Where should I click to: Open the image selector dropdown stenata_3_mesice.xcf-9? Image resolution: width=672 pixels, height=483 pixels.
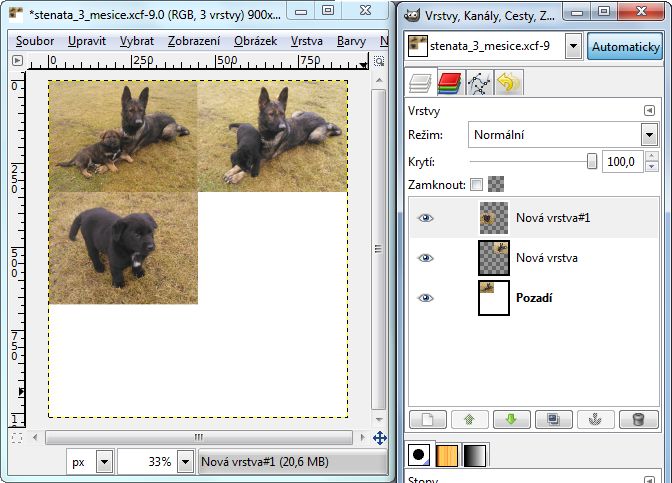point(572,46)
